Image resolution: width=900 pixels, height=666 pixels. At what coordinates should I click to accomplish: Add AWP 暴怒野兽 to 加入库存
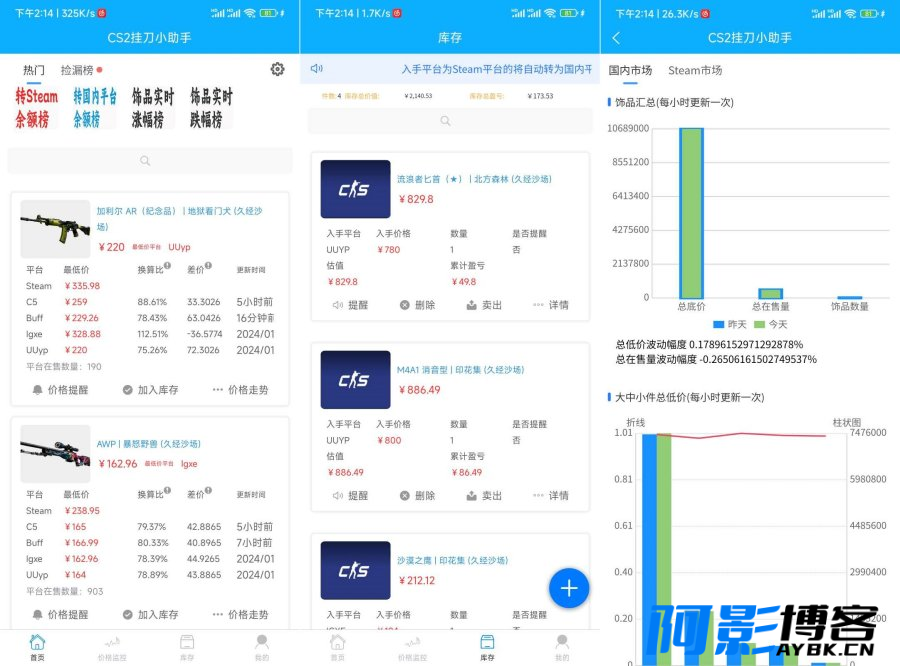pyautogui.click(x=150, y=614)
